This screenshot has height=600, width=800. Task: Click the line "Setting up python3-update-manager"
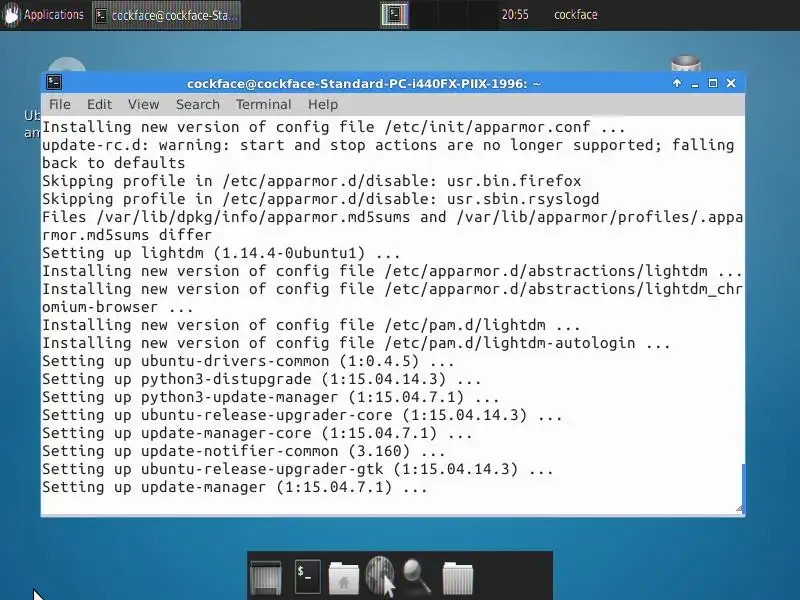pos(270,397)
